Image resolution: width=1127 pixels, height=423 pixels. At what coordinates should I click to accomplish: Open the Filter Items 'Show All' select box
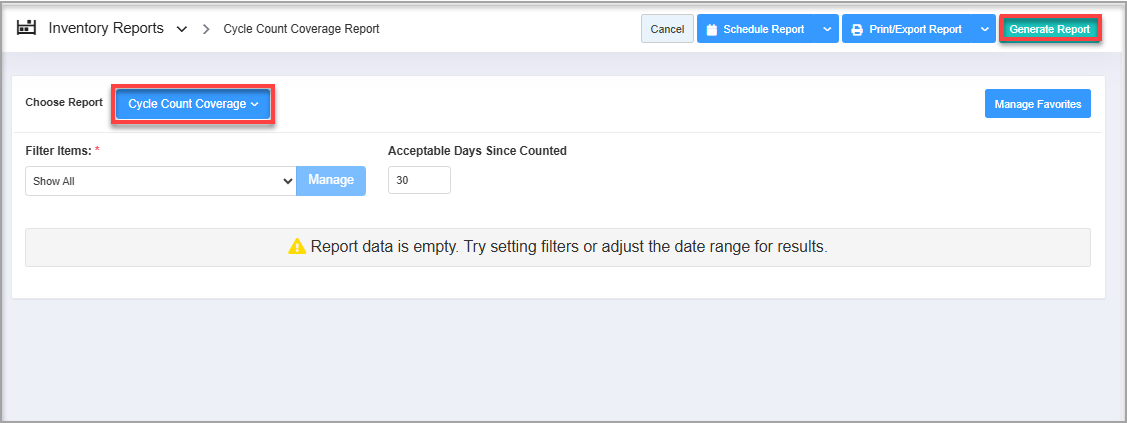(x=160, y=181)
